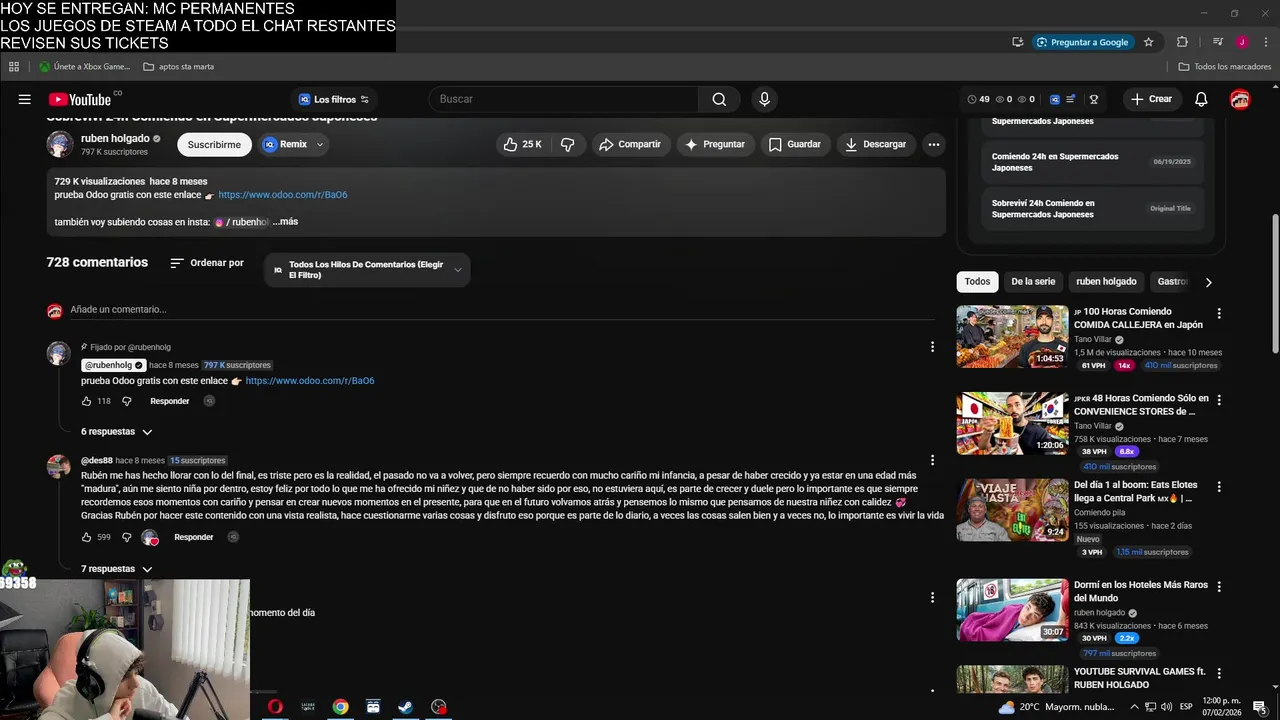The width and height of the screenshot is (1280, 720).
Task: Open 100 Horas Comiendo video thumbnail
Action: [x=1012, y=336]
